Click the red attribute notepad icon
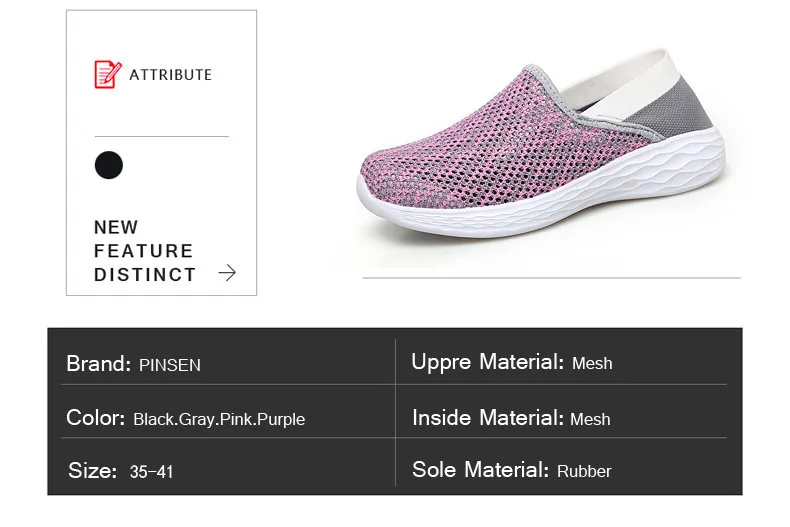This screenshot has width=790, height=527. pyautogui.click(x=108, y=75)
